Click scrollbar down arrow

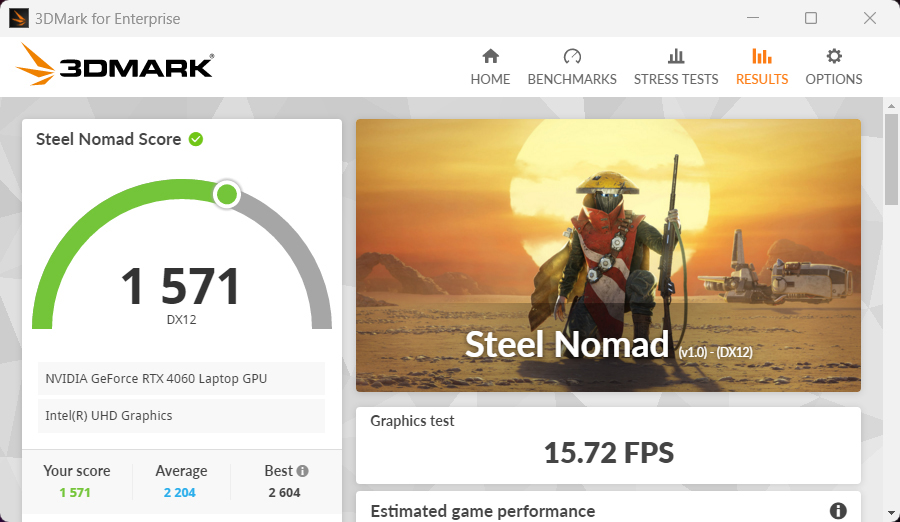[891, 513]
